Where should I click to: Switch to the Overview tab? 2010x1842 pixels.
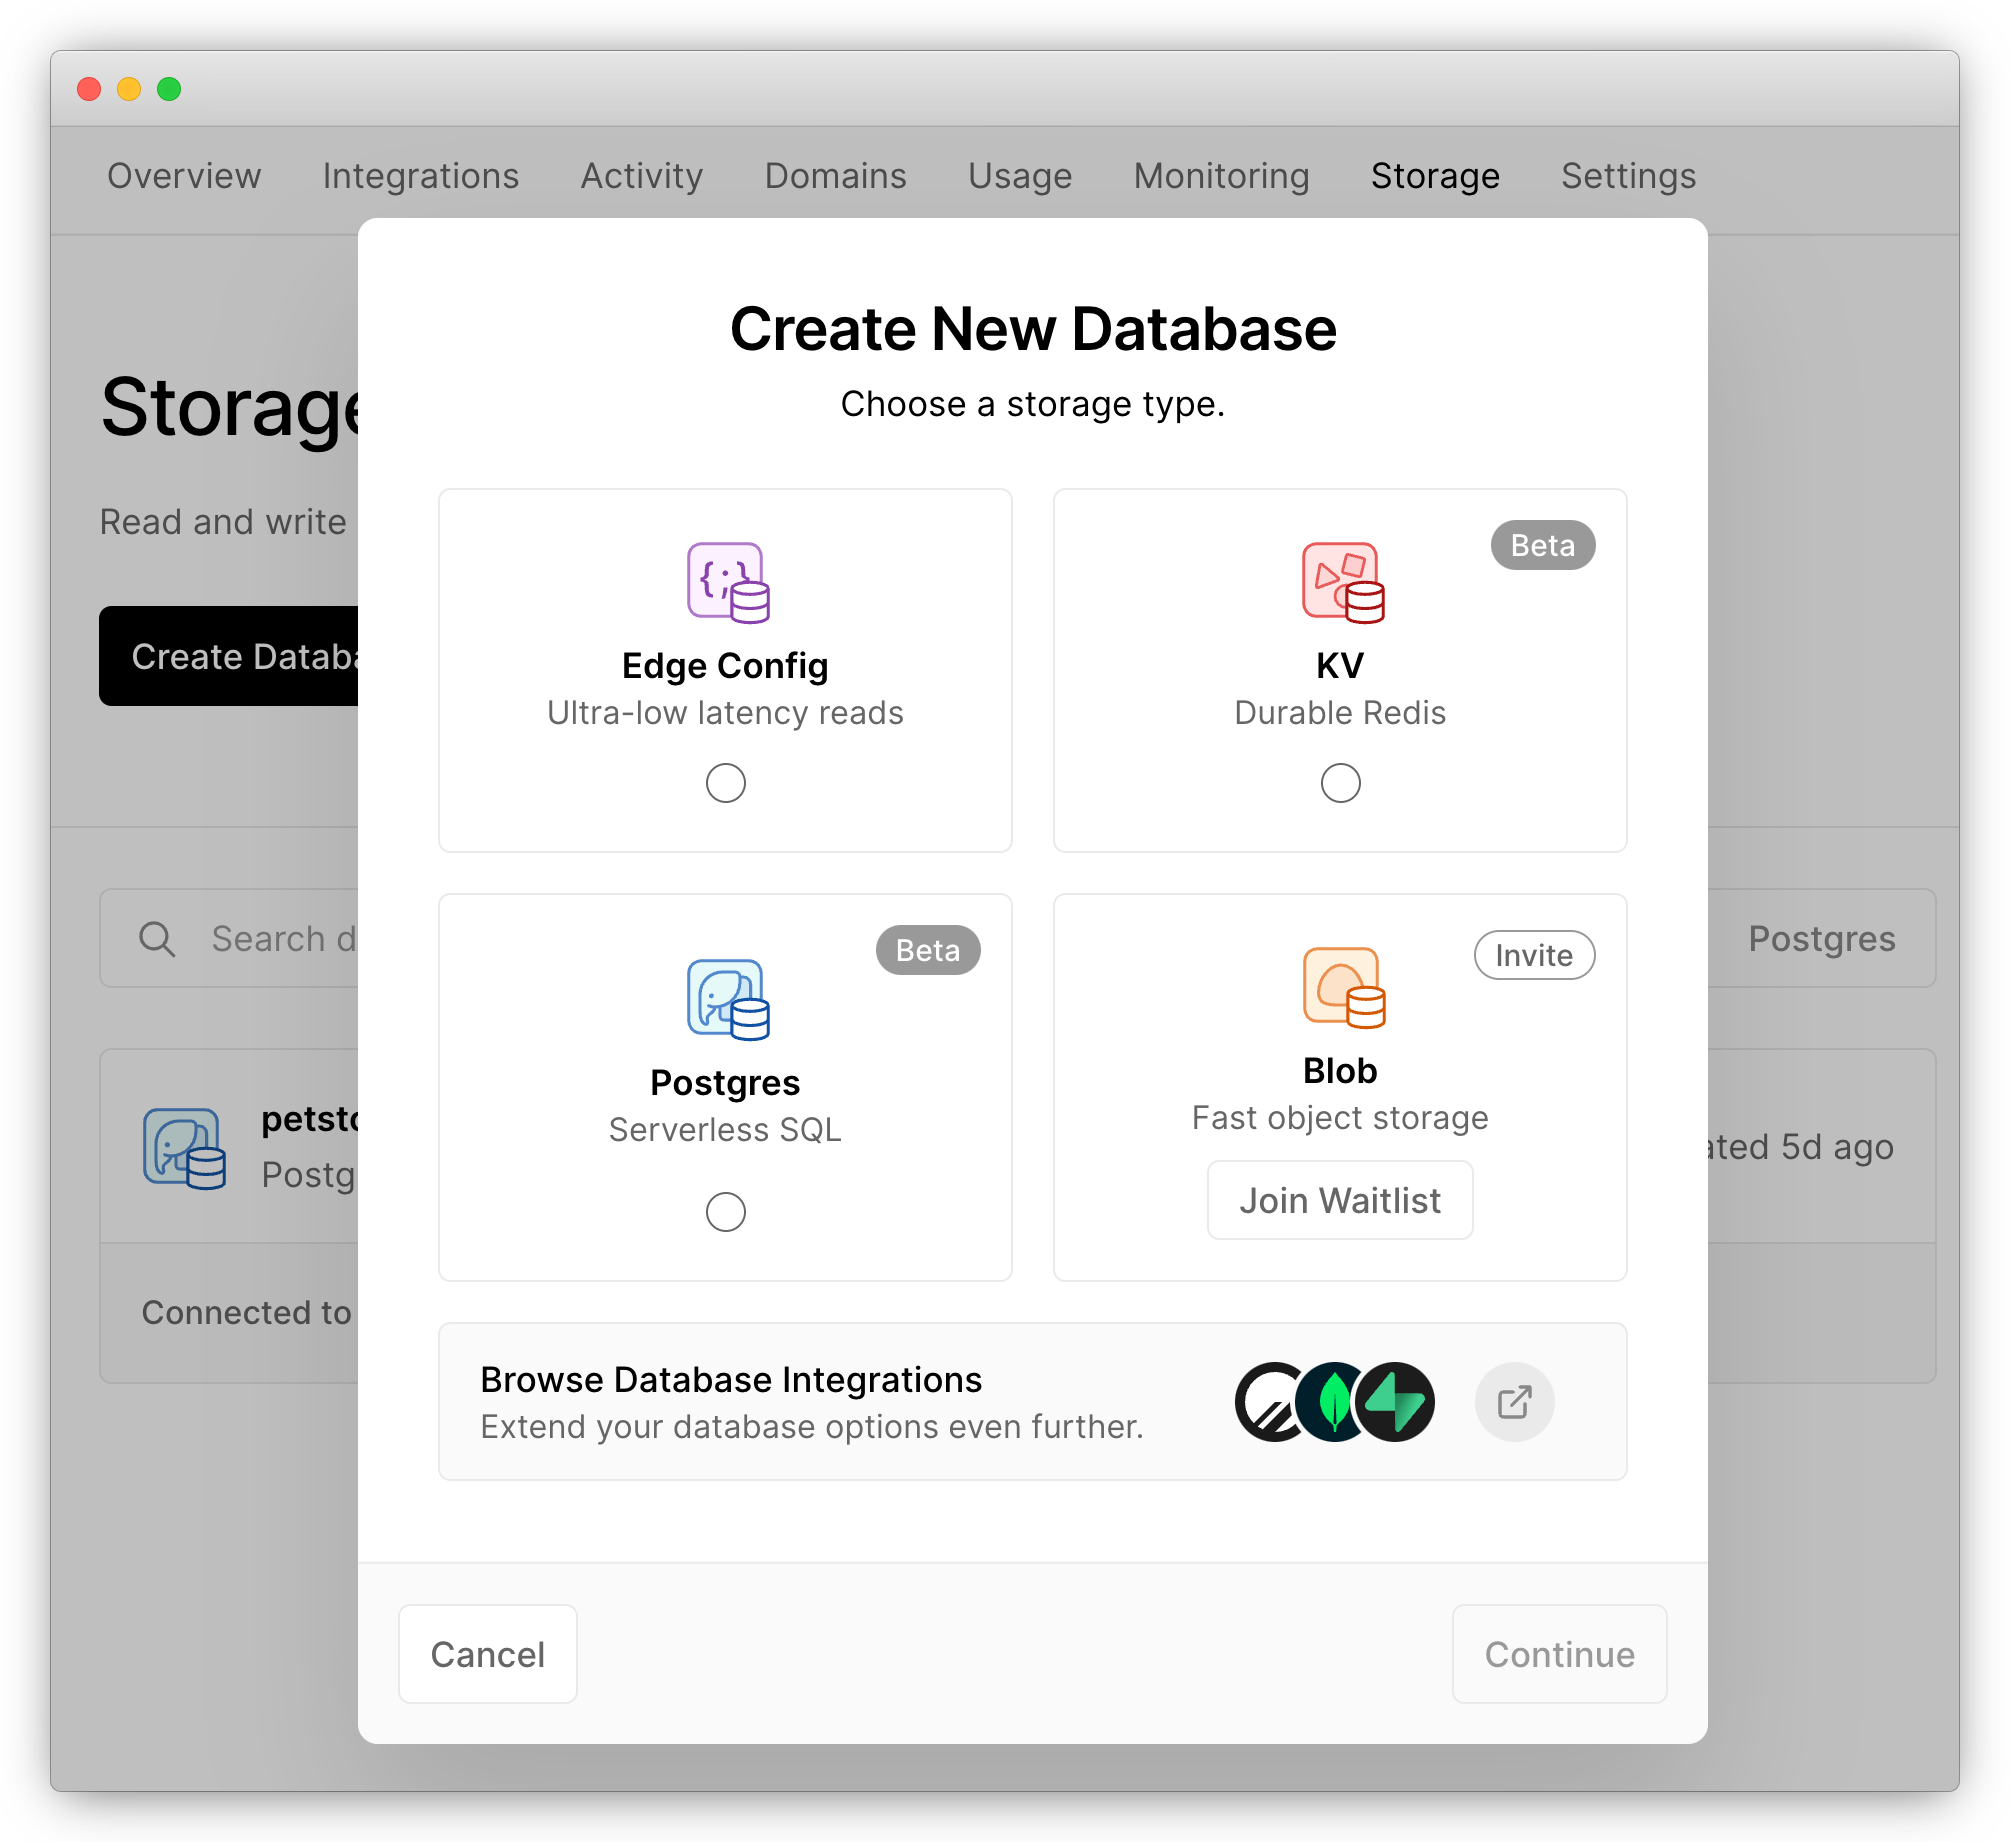pyautogui.click(x=182, y=175)
